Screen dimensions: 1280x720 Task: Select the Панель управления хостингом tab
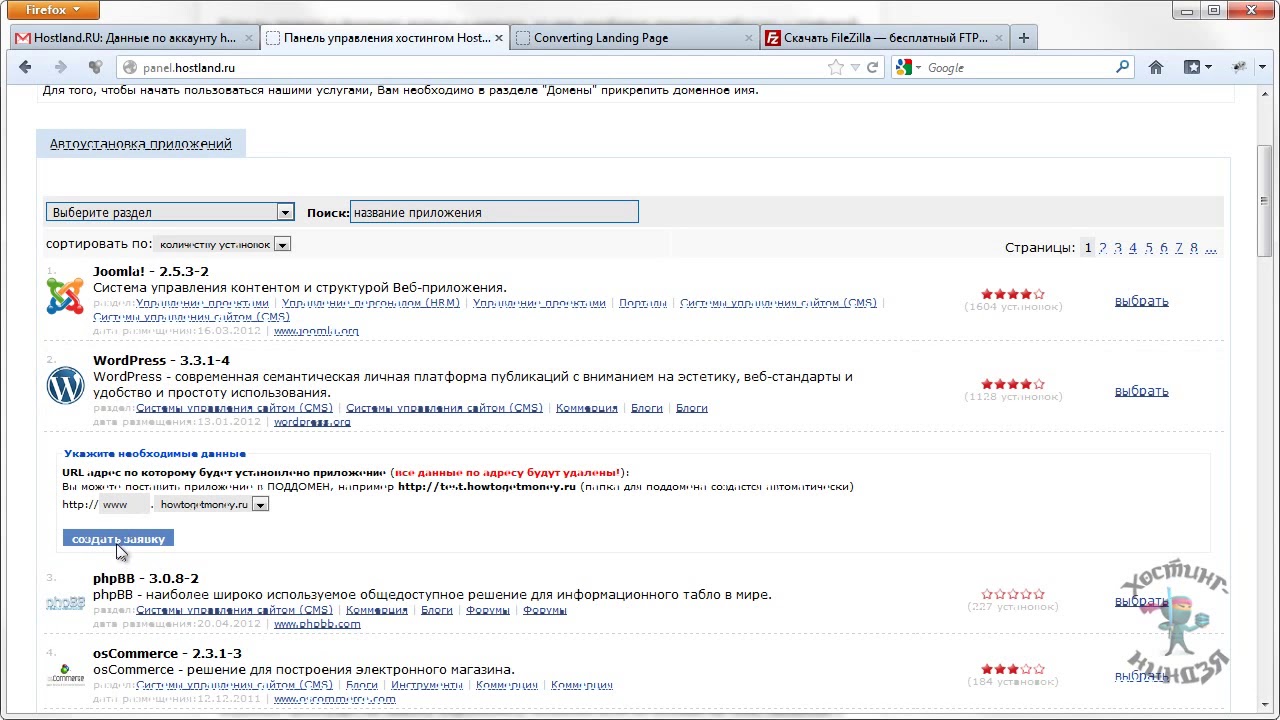385,38
